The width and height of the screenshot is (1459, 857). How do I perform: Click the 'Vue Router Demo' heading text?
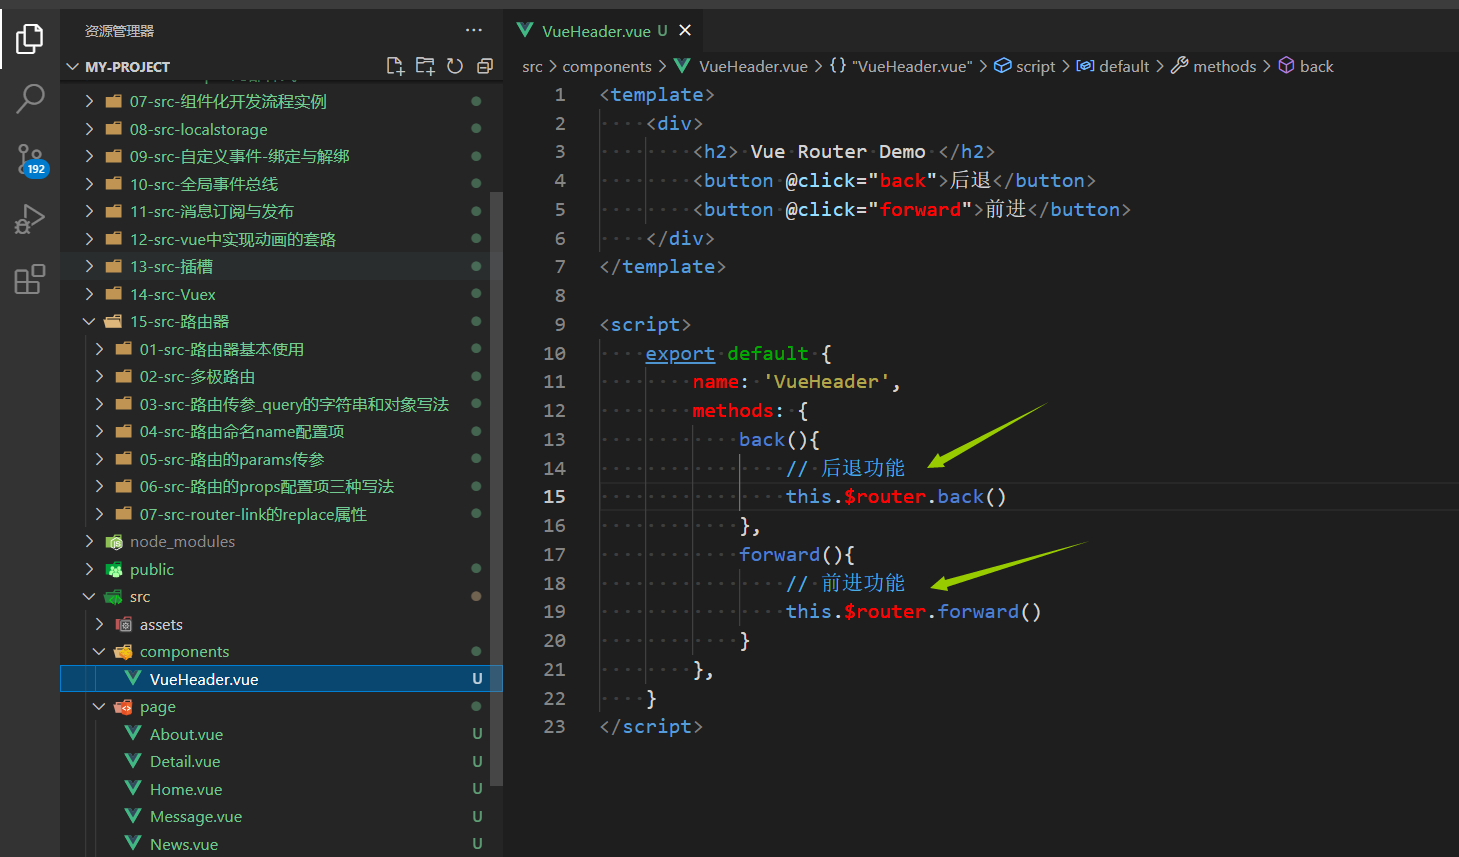click(x=838, y=151)
